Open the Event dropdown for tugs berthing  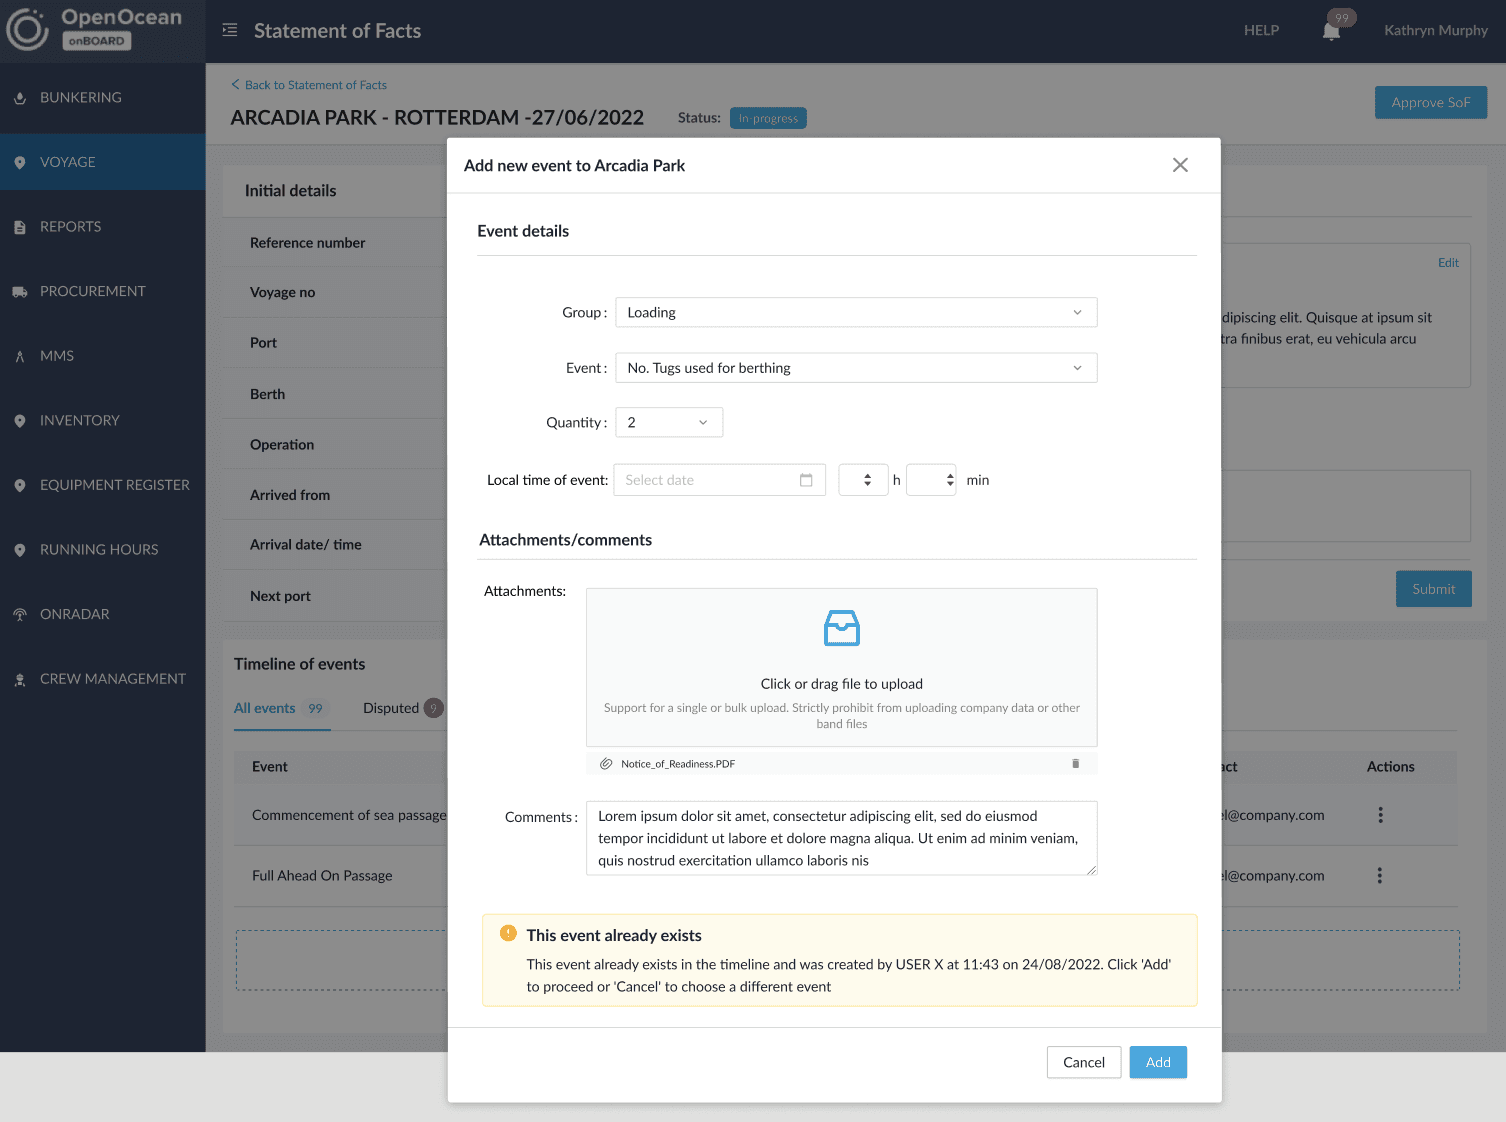[856, 368]
